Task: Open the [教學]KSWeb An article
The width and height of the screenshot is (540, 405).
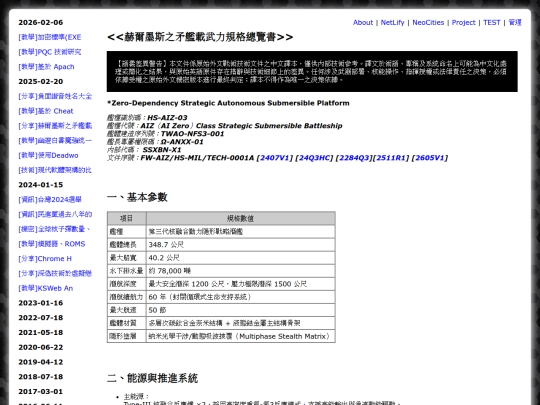Action: (46, 288)
